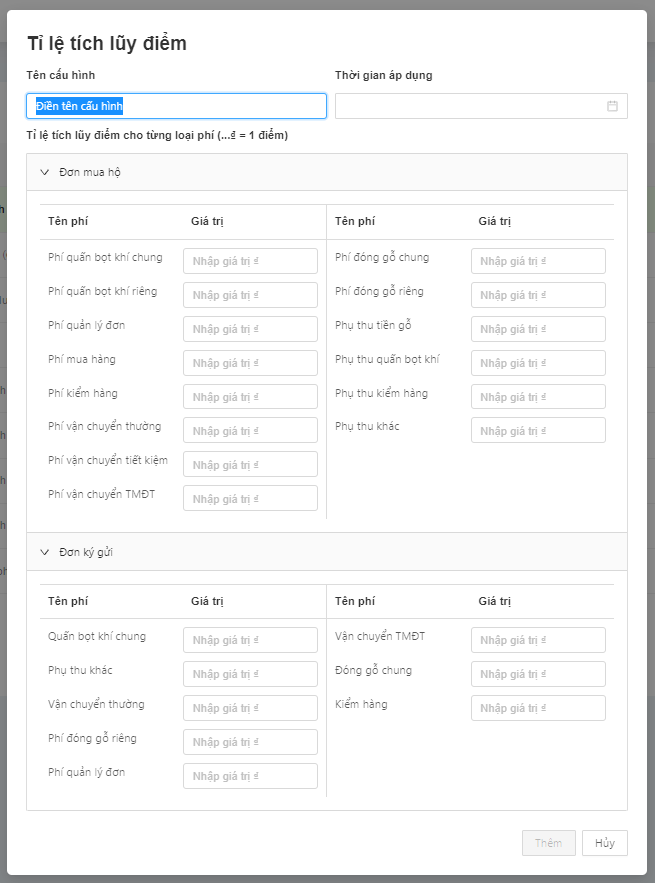Open the Thời gian áp dụng date picker
The width and height of the screenshot is (655, 883).
pos(470,106)
